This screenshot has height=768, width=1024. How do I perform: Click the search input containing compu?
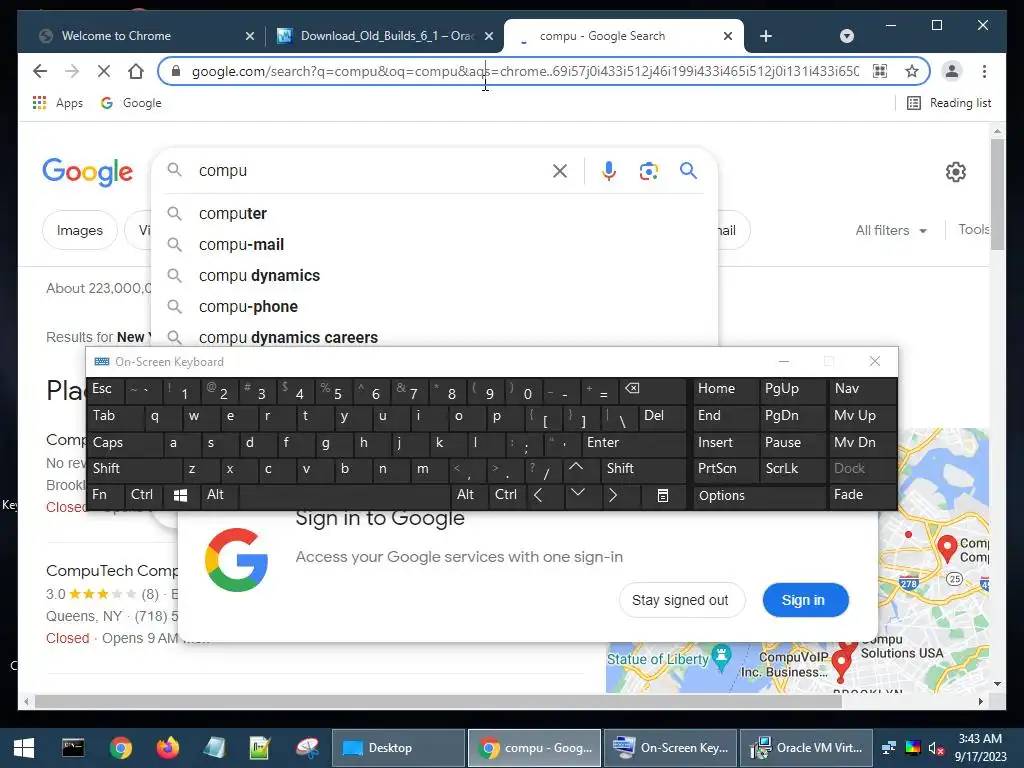coord(372,171)
